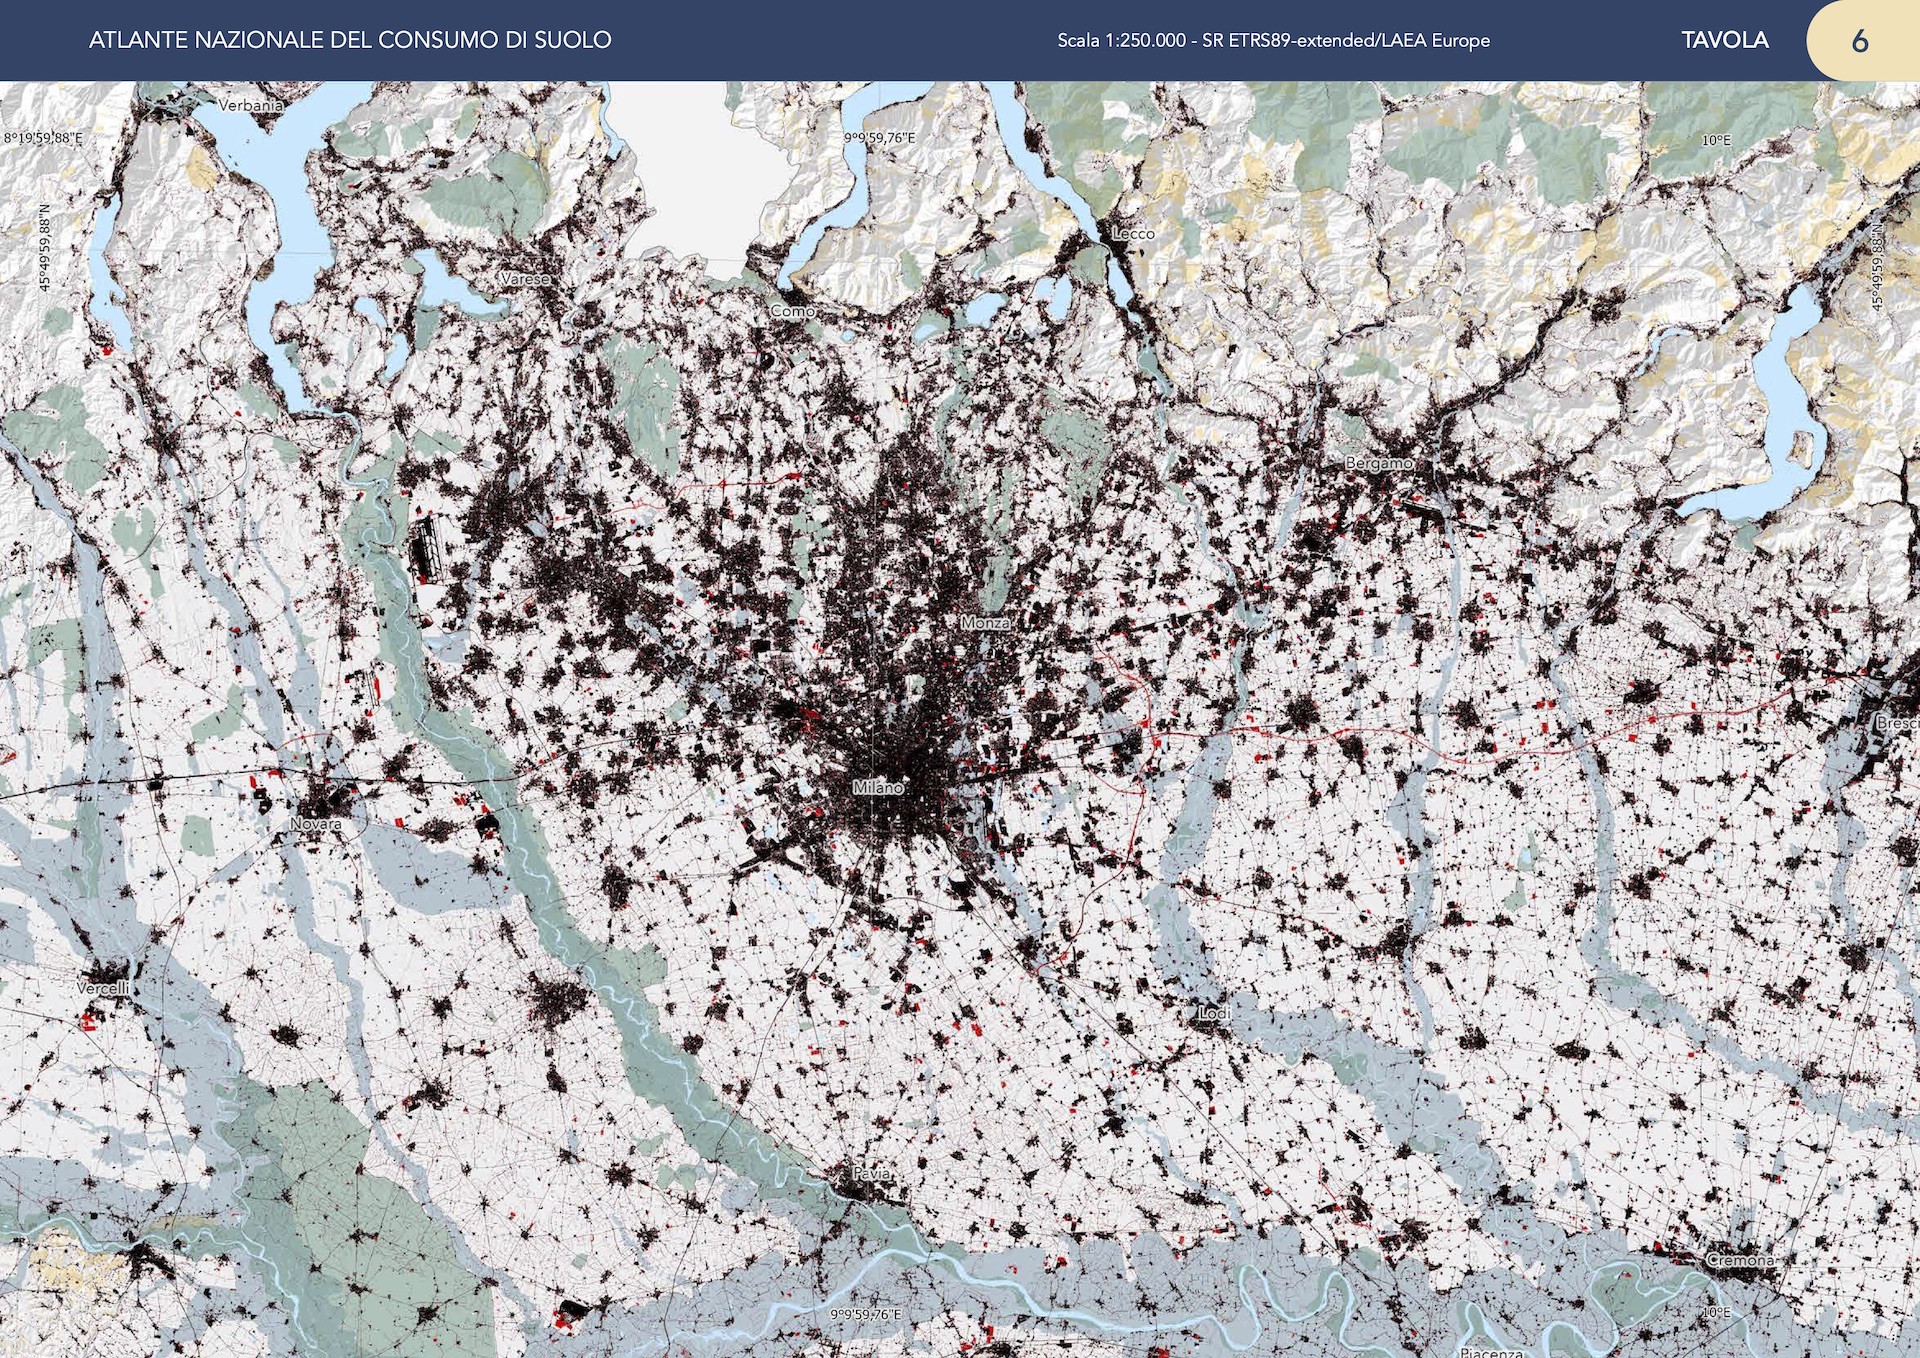This screenshot has width=1920, height=1358.
Task: Click the Atlante Nazionale del Consumo title
Action: coord(350,40)
